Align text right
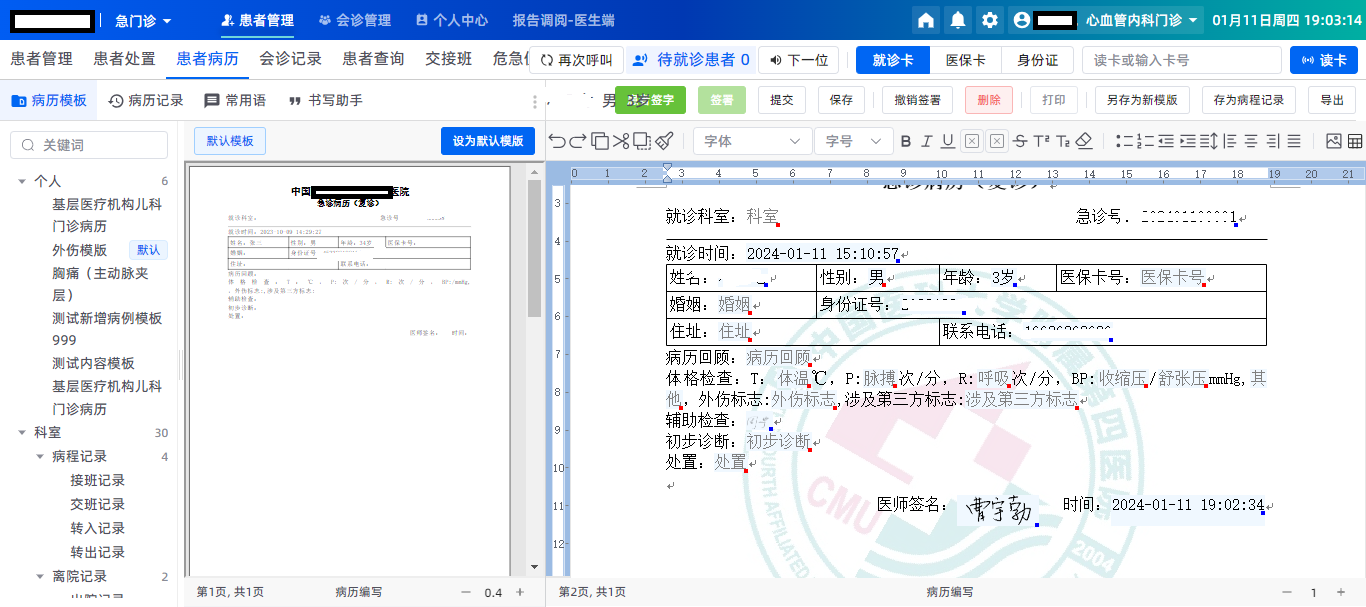Viewport: 1366px width, 607px height. click(1272, 141)
